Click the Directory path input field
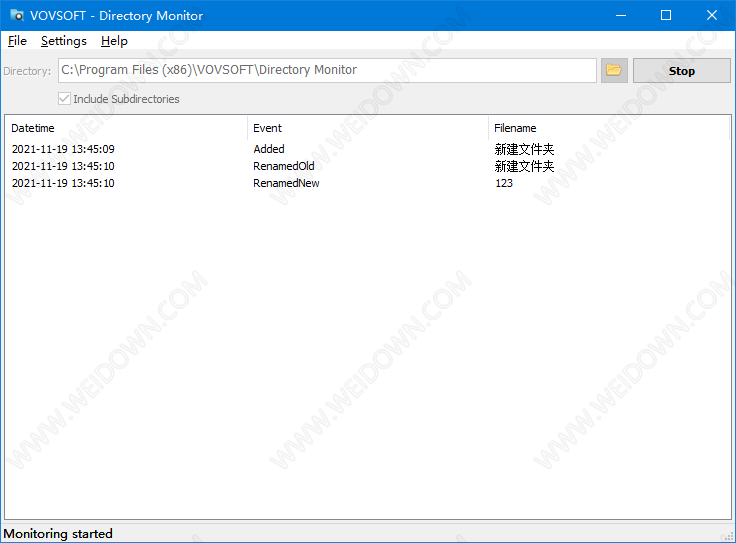The height and width of the screenshot is (543, 736). [x=327, y=71]
